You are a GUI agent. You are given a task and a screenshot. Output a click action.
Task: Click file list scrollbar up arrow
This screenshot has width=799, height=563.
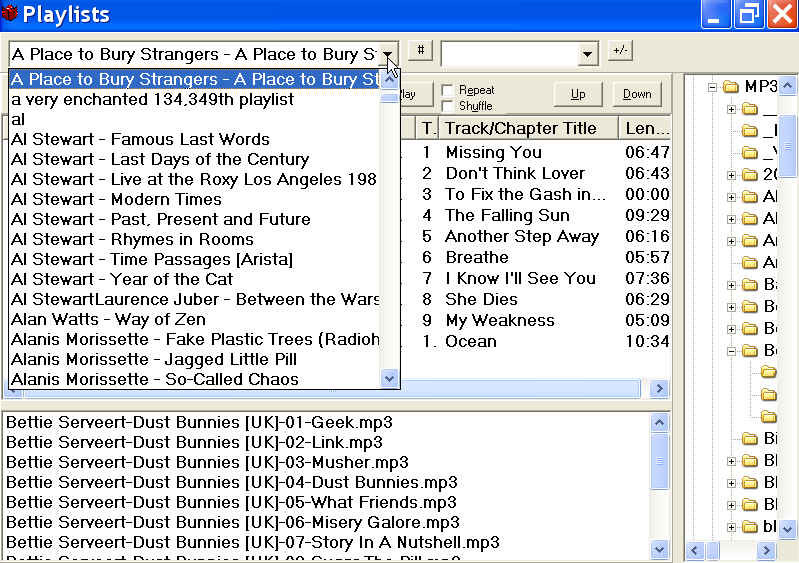click(659, 423)
